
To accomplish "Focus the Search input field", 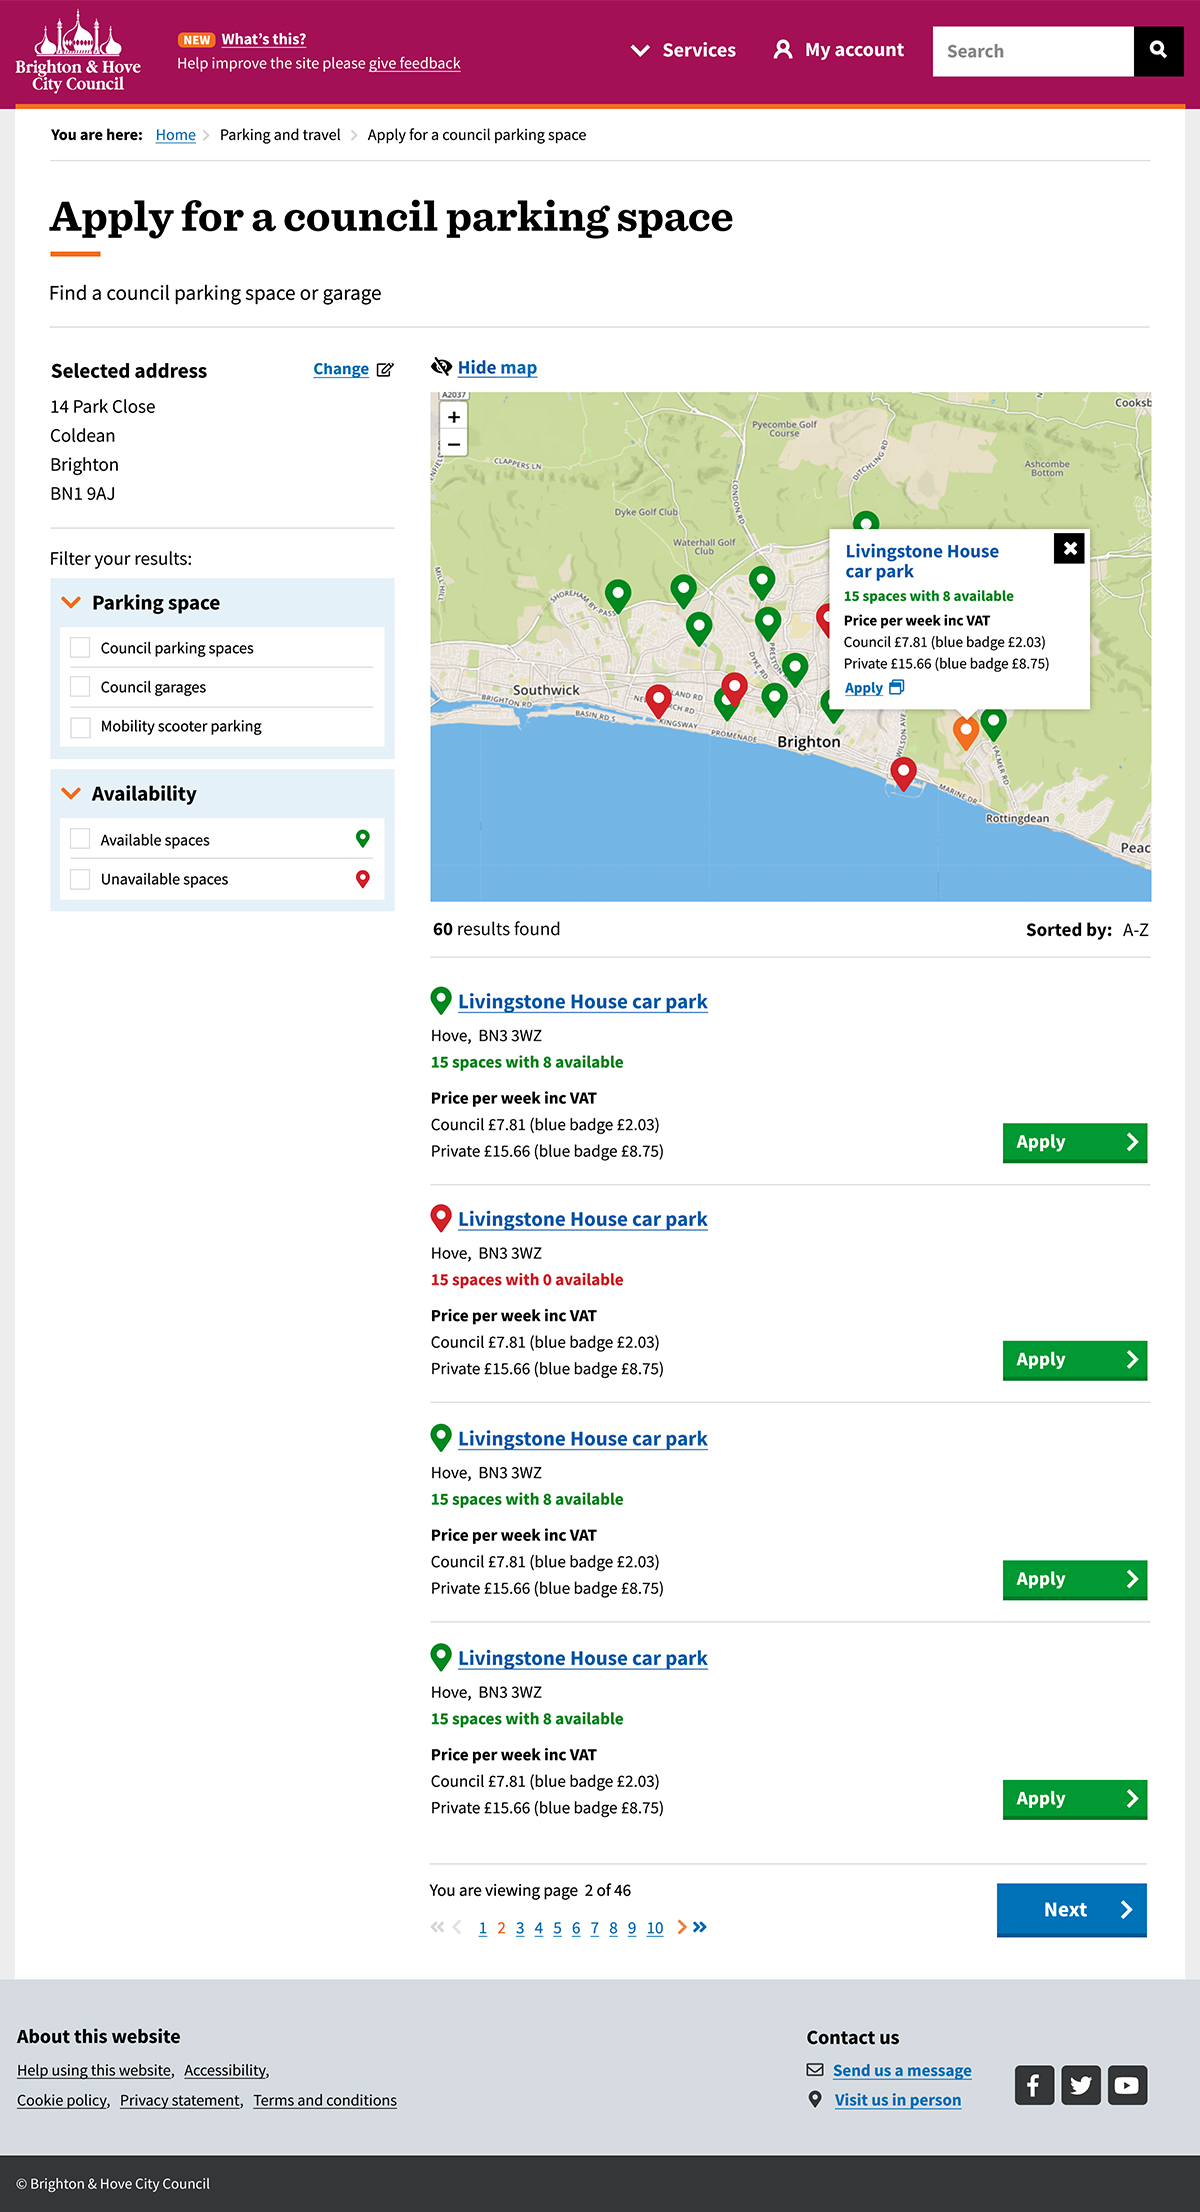I will tap(1032, 51).
